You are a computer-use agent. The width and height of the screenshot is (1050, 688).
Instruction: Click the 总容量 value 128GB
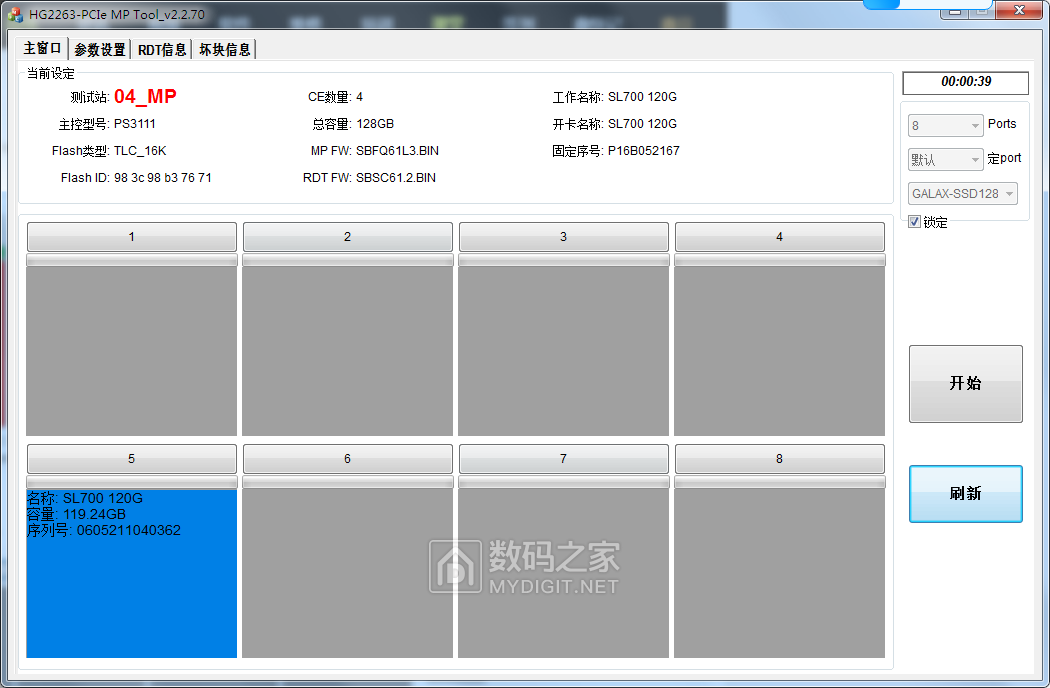[375, 124]
